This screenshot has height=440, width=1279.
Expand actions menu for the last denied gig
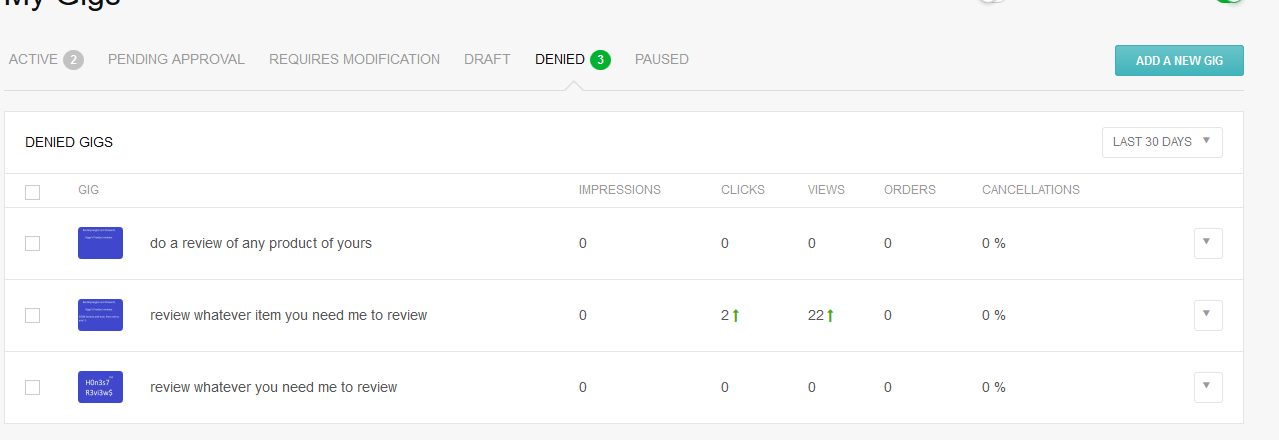click(1208, 387)
